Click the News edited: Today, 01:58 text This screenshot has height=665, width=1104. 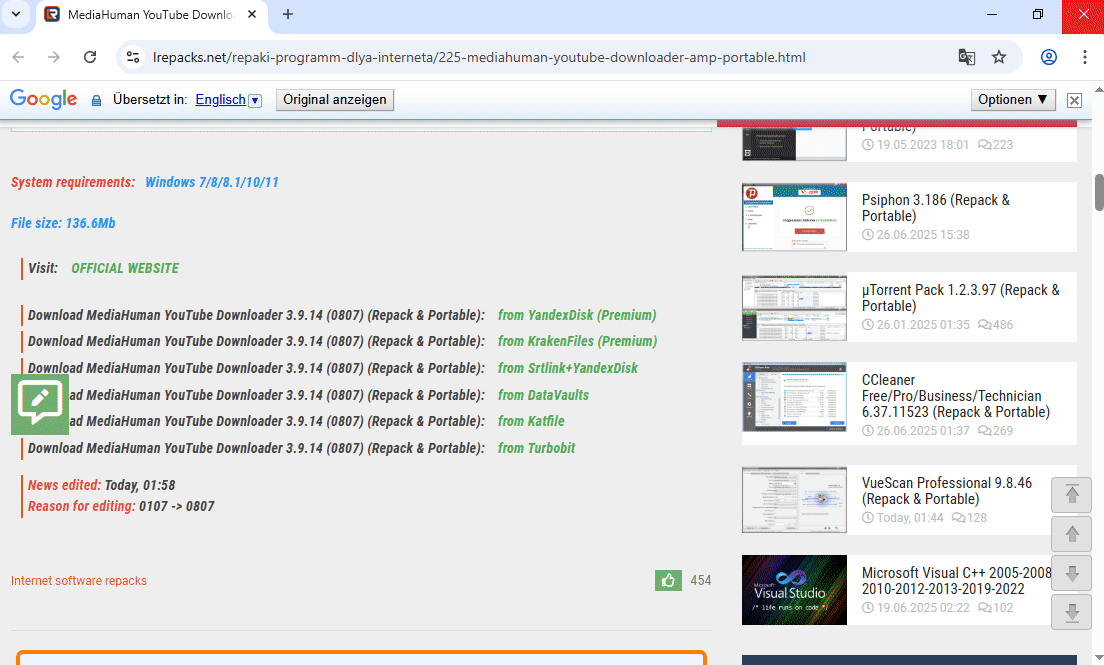click(101, 485)
